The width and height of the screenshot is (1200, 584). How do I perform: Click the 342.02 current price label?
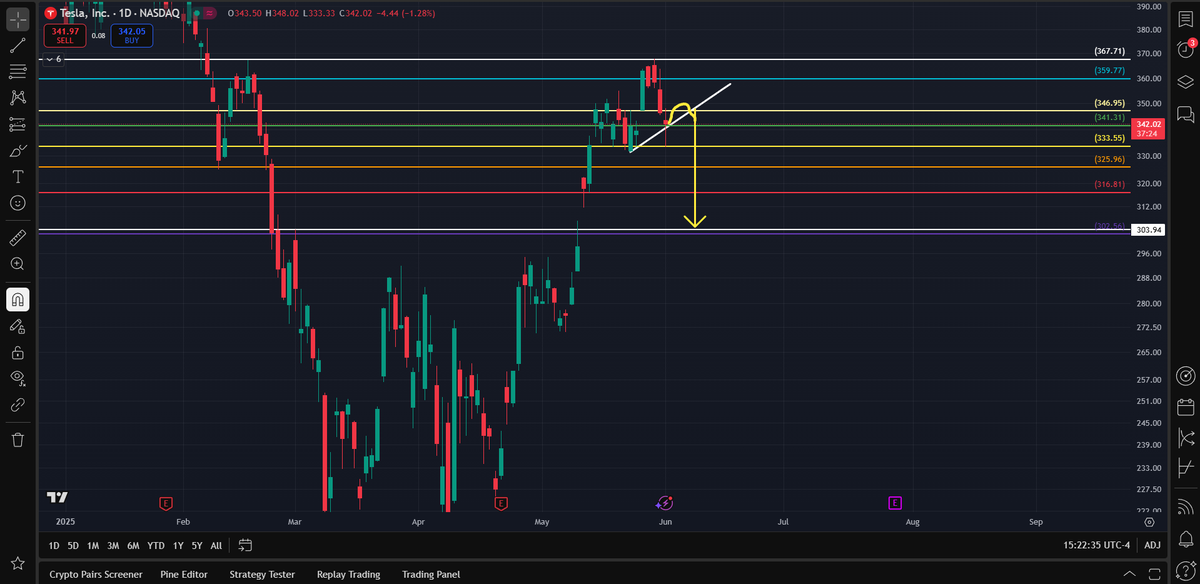[x=1149, y=128]
